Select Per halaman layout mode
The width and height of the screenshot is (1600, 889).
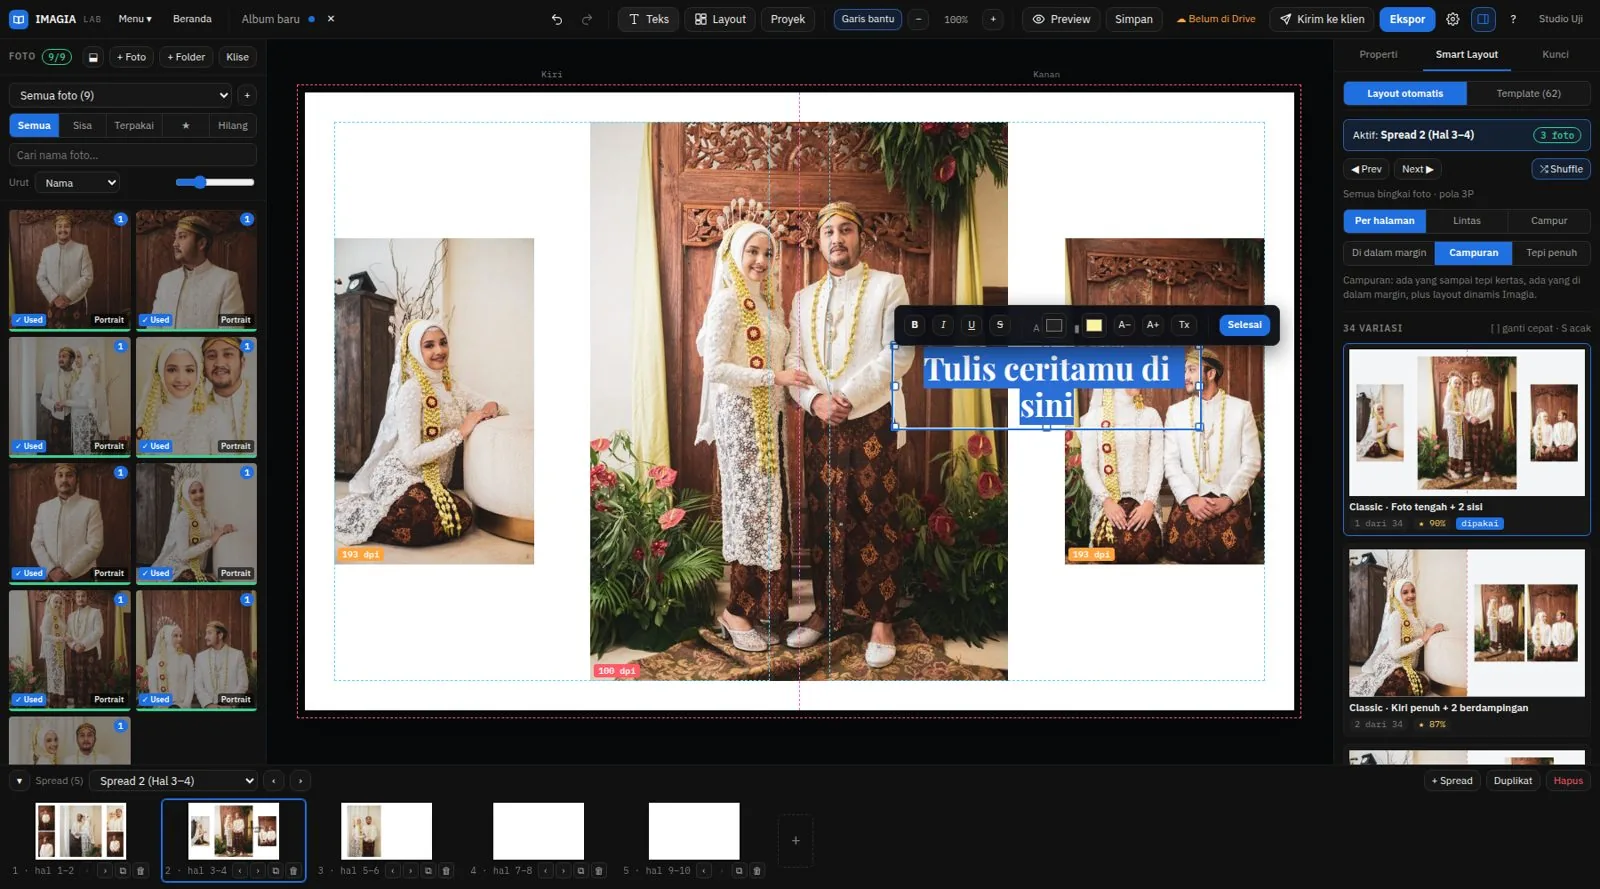pos(1384,221)
